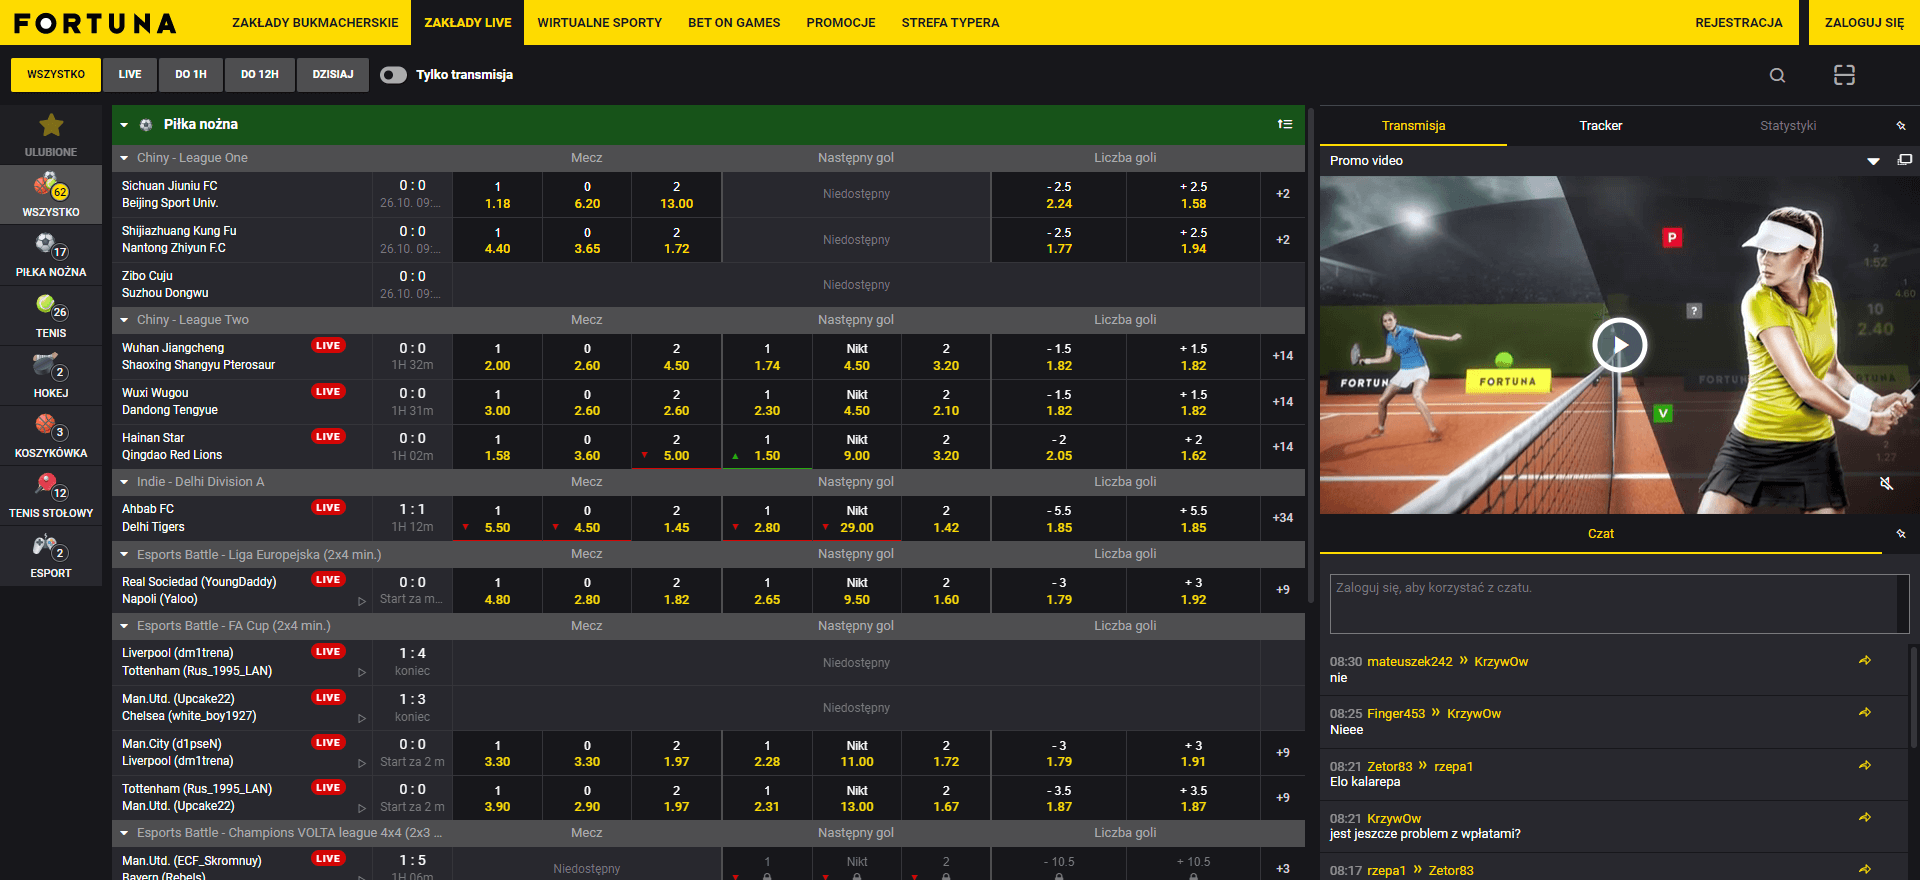This screenshot has width=1920, height=880.
Task: Open the Ulubione favorites star
Action: pos(51,135)
